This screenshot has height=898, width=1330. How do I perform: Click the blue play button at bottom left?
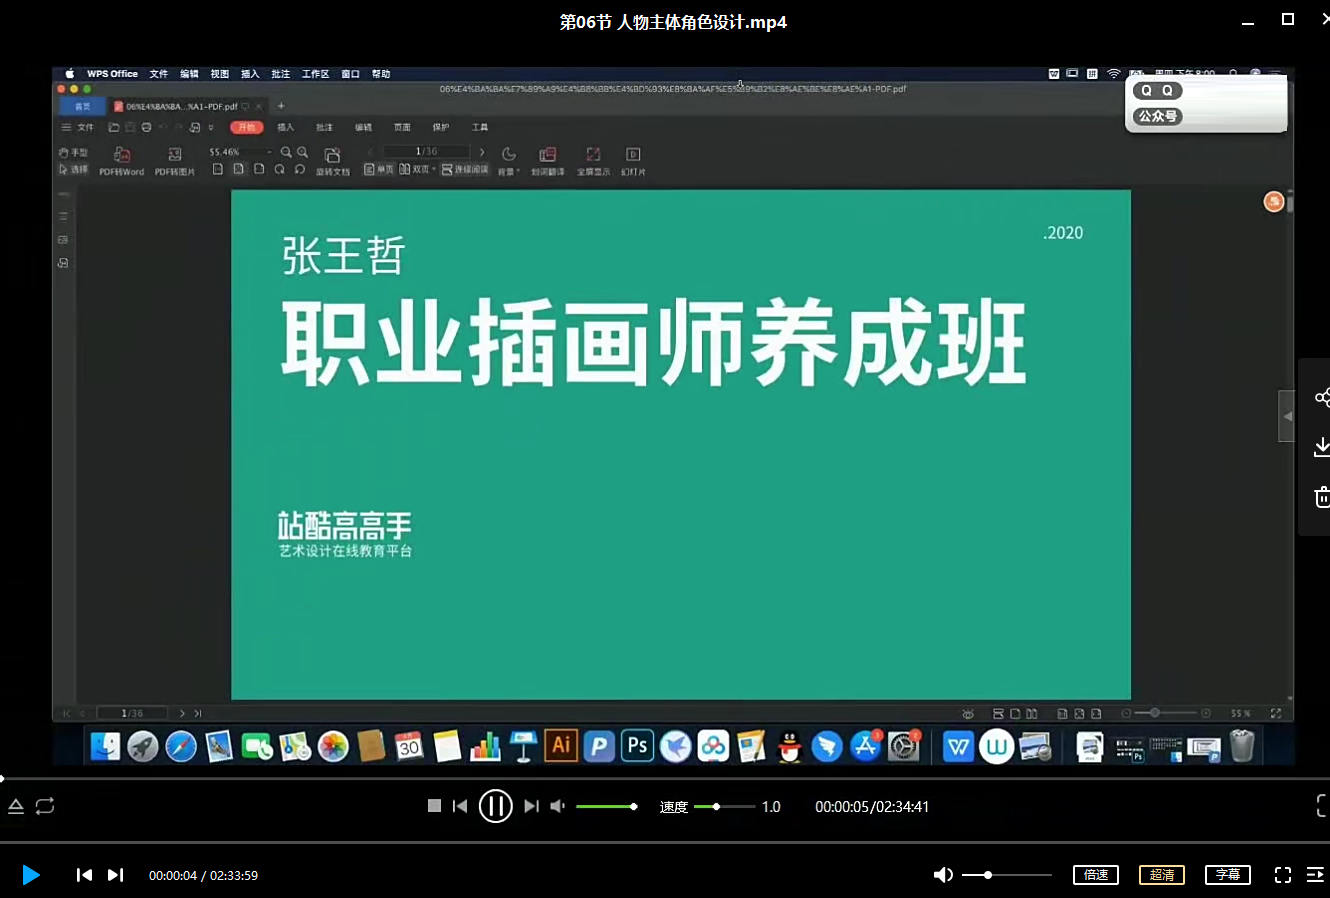pos(31,875)
